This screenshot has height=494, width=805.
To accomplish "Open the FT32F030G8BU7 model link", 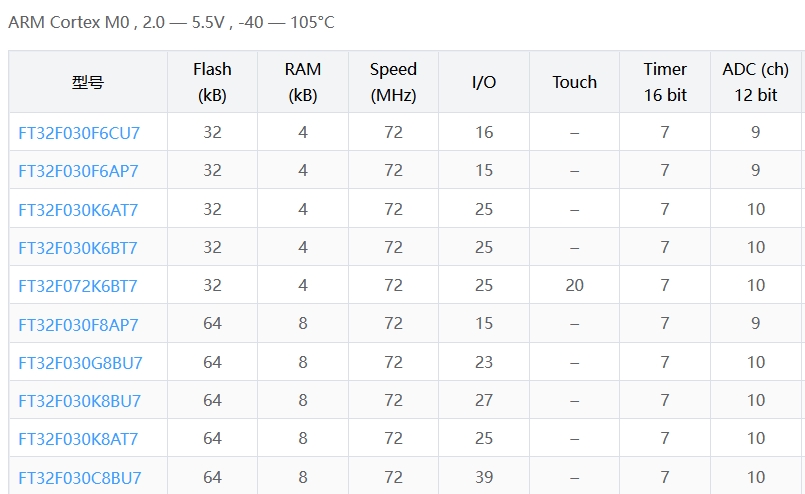I will coord(80,363).
